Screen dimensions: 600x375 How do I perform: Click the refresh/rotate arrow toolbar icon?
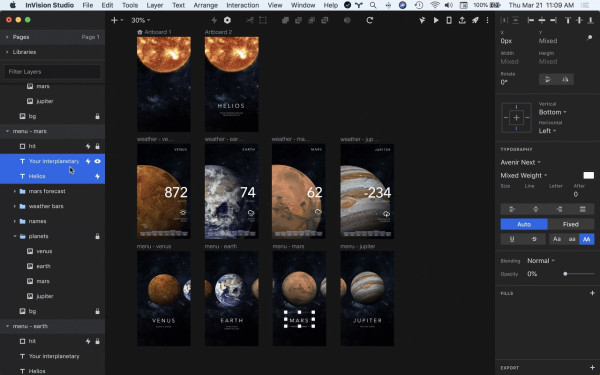tap(370, 20)
